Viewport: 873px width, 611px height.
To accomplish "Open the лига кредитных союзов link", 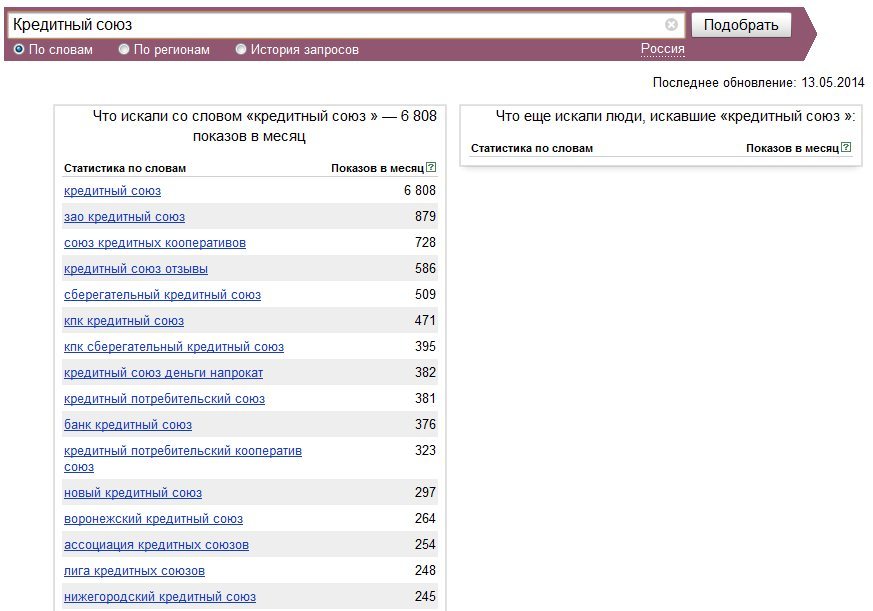I will click(x=134, y=571).
